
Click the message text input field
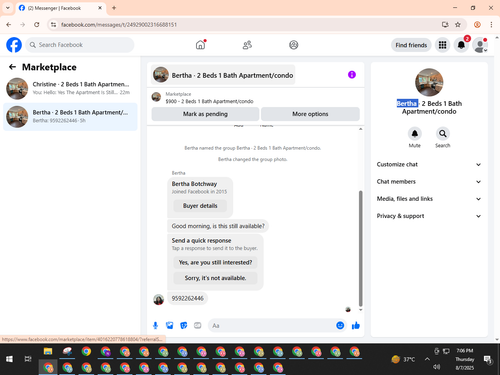coord(272,325)
